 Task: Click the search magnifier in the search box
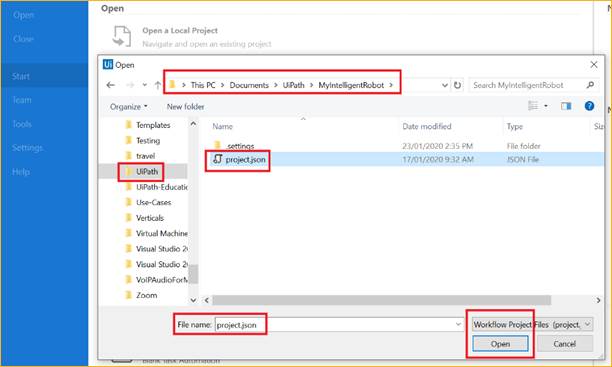[590, 85]
